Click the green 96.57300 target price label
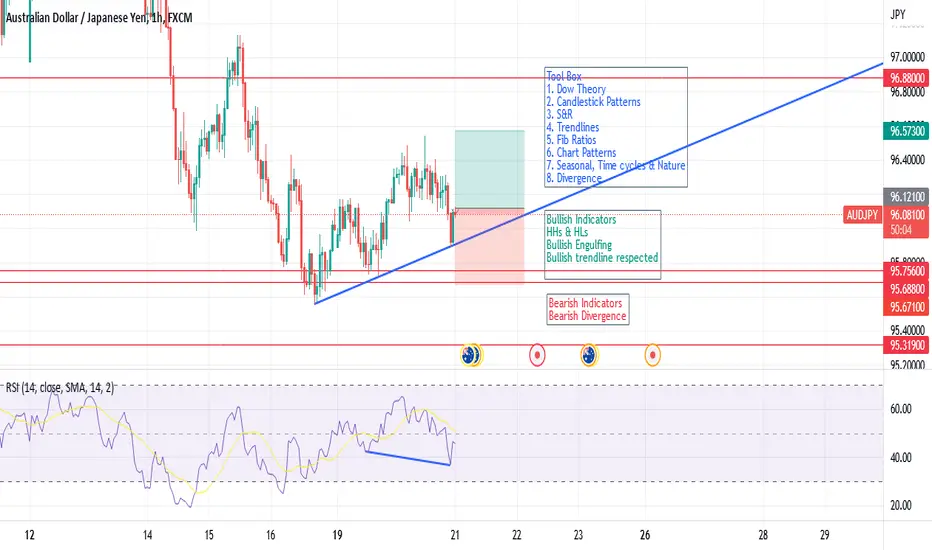 coord(906,131)
